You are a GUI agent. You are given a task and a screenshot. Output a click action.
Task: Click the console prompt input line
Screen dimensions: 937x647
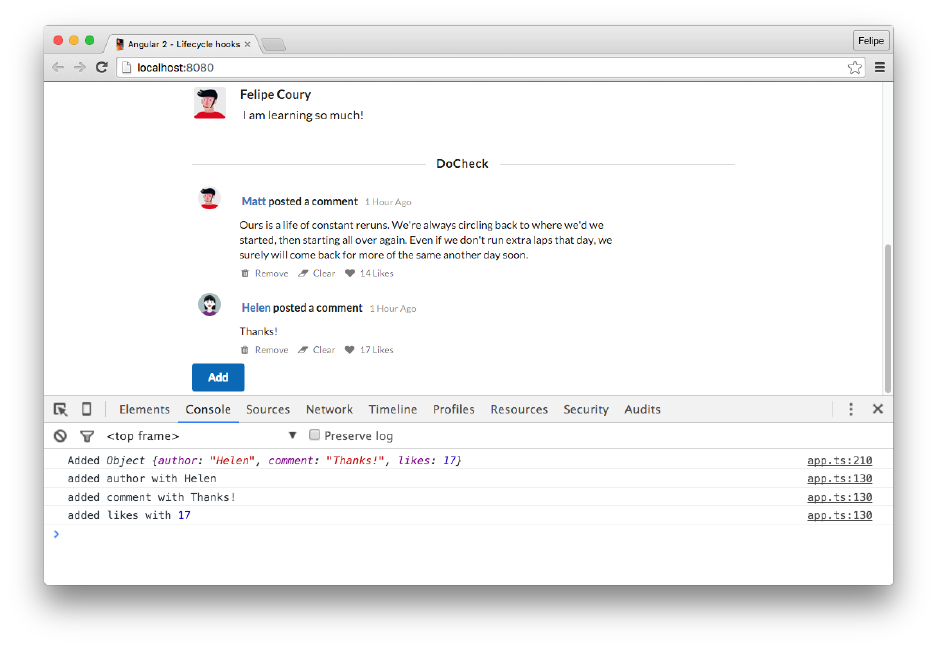[x=468, y=534]
